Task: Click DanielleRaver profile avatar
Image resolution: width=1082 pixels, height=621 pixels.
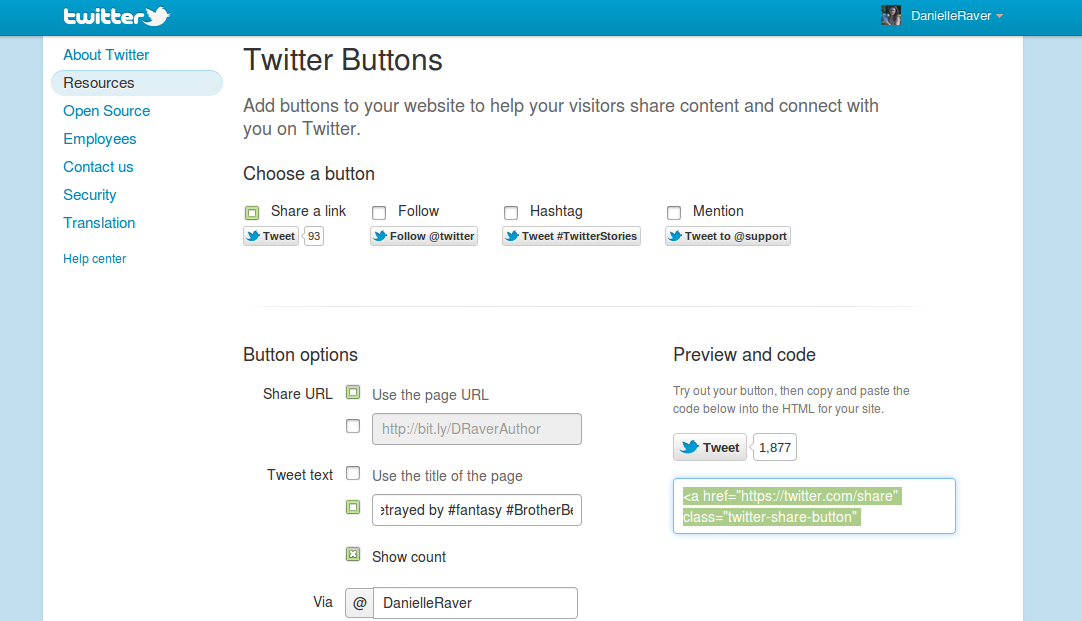Action: tap(891, 15)
